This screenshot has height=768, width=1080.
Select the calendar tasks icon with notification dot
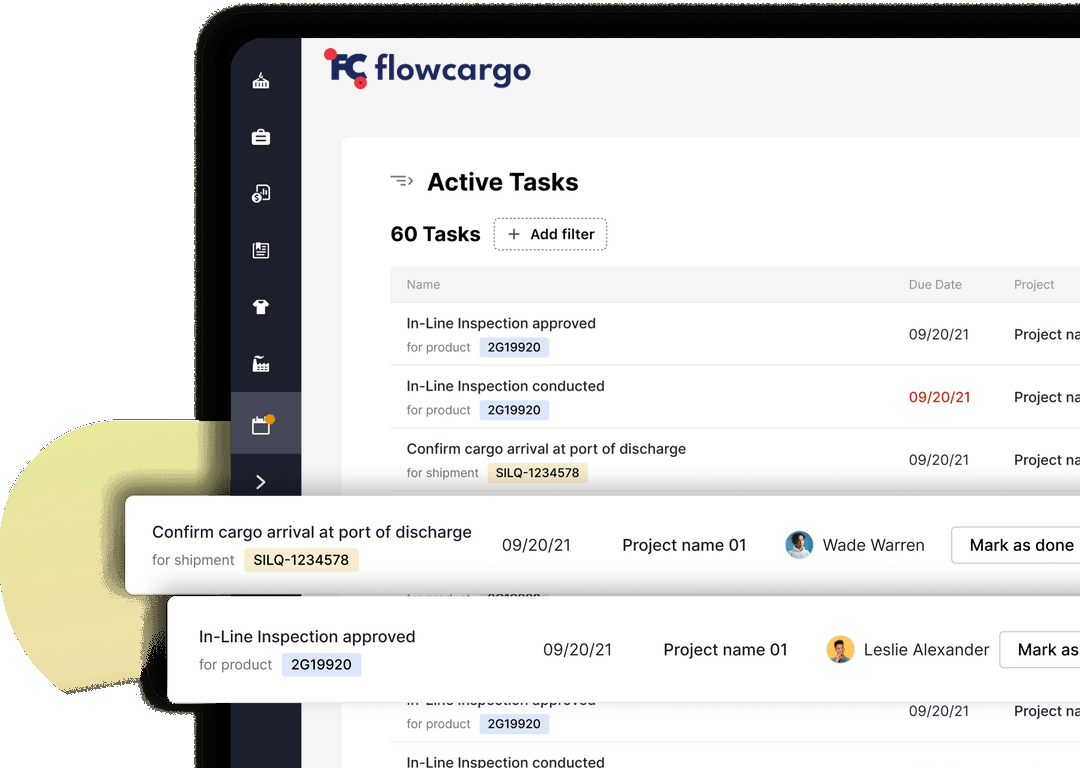coord(261,426)
